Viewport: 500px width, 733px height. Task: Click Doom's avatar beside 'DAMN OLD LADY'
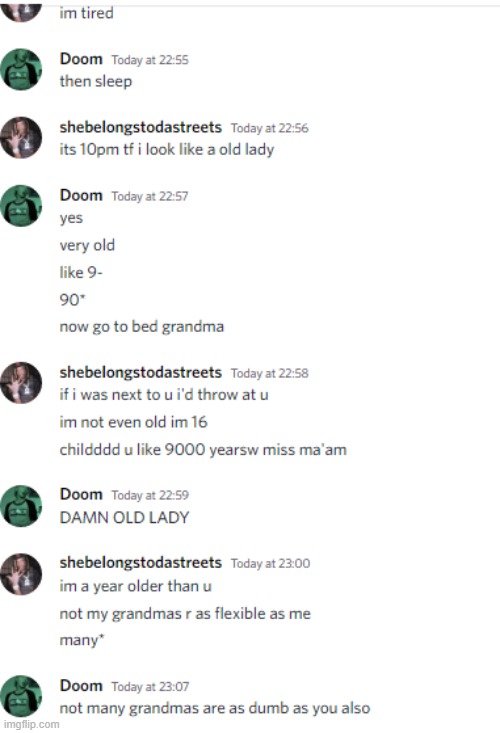21,506
